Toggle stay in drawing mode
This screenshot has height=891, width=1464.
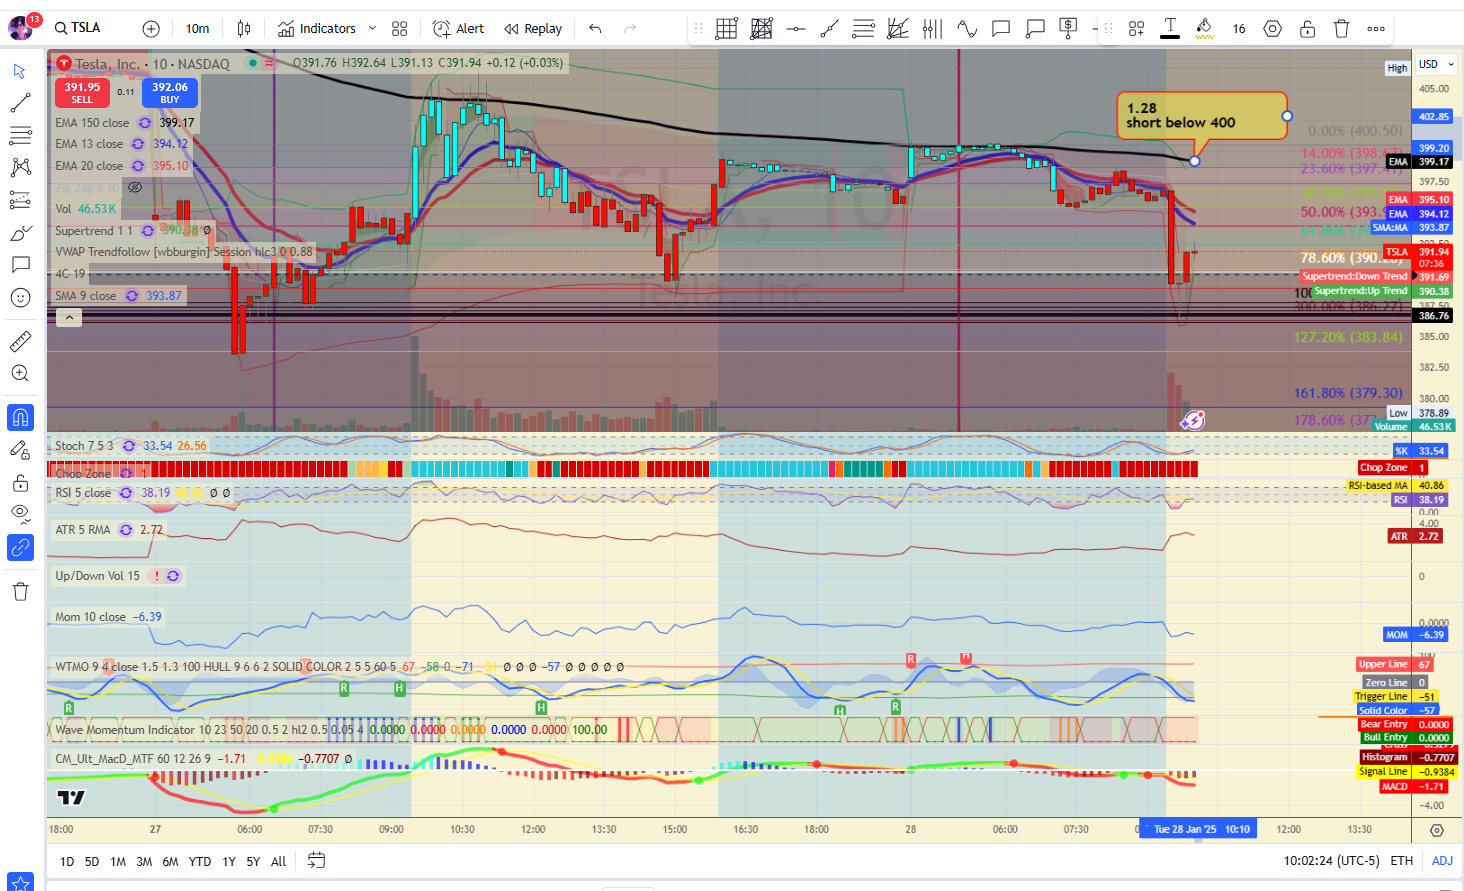pos(20,450)
